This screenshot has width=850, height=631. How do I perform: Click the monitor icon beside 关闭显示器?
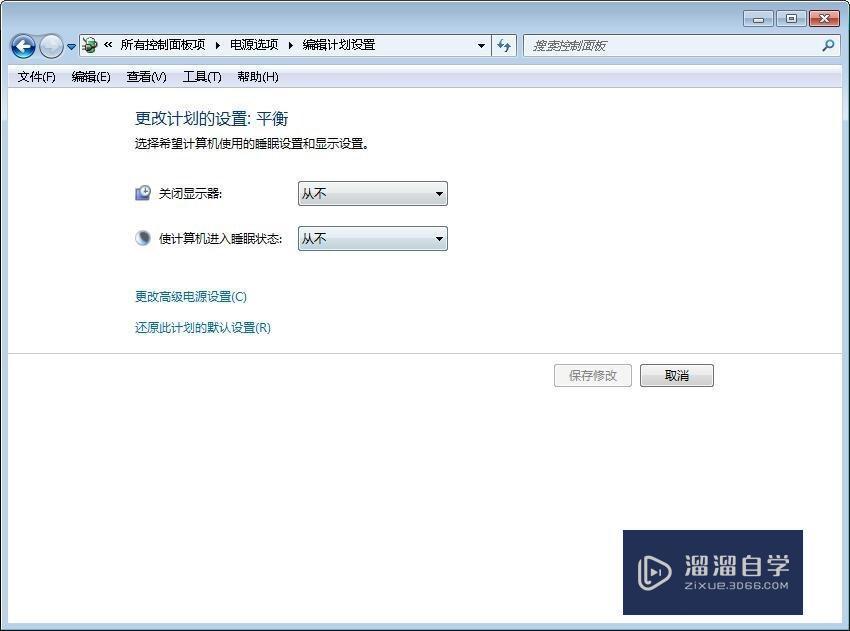pos(142,192)
